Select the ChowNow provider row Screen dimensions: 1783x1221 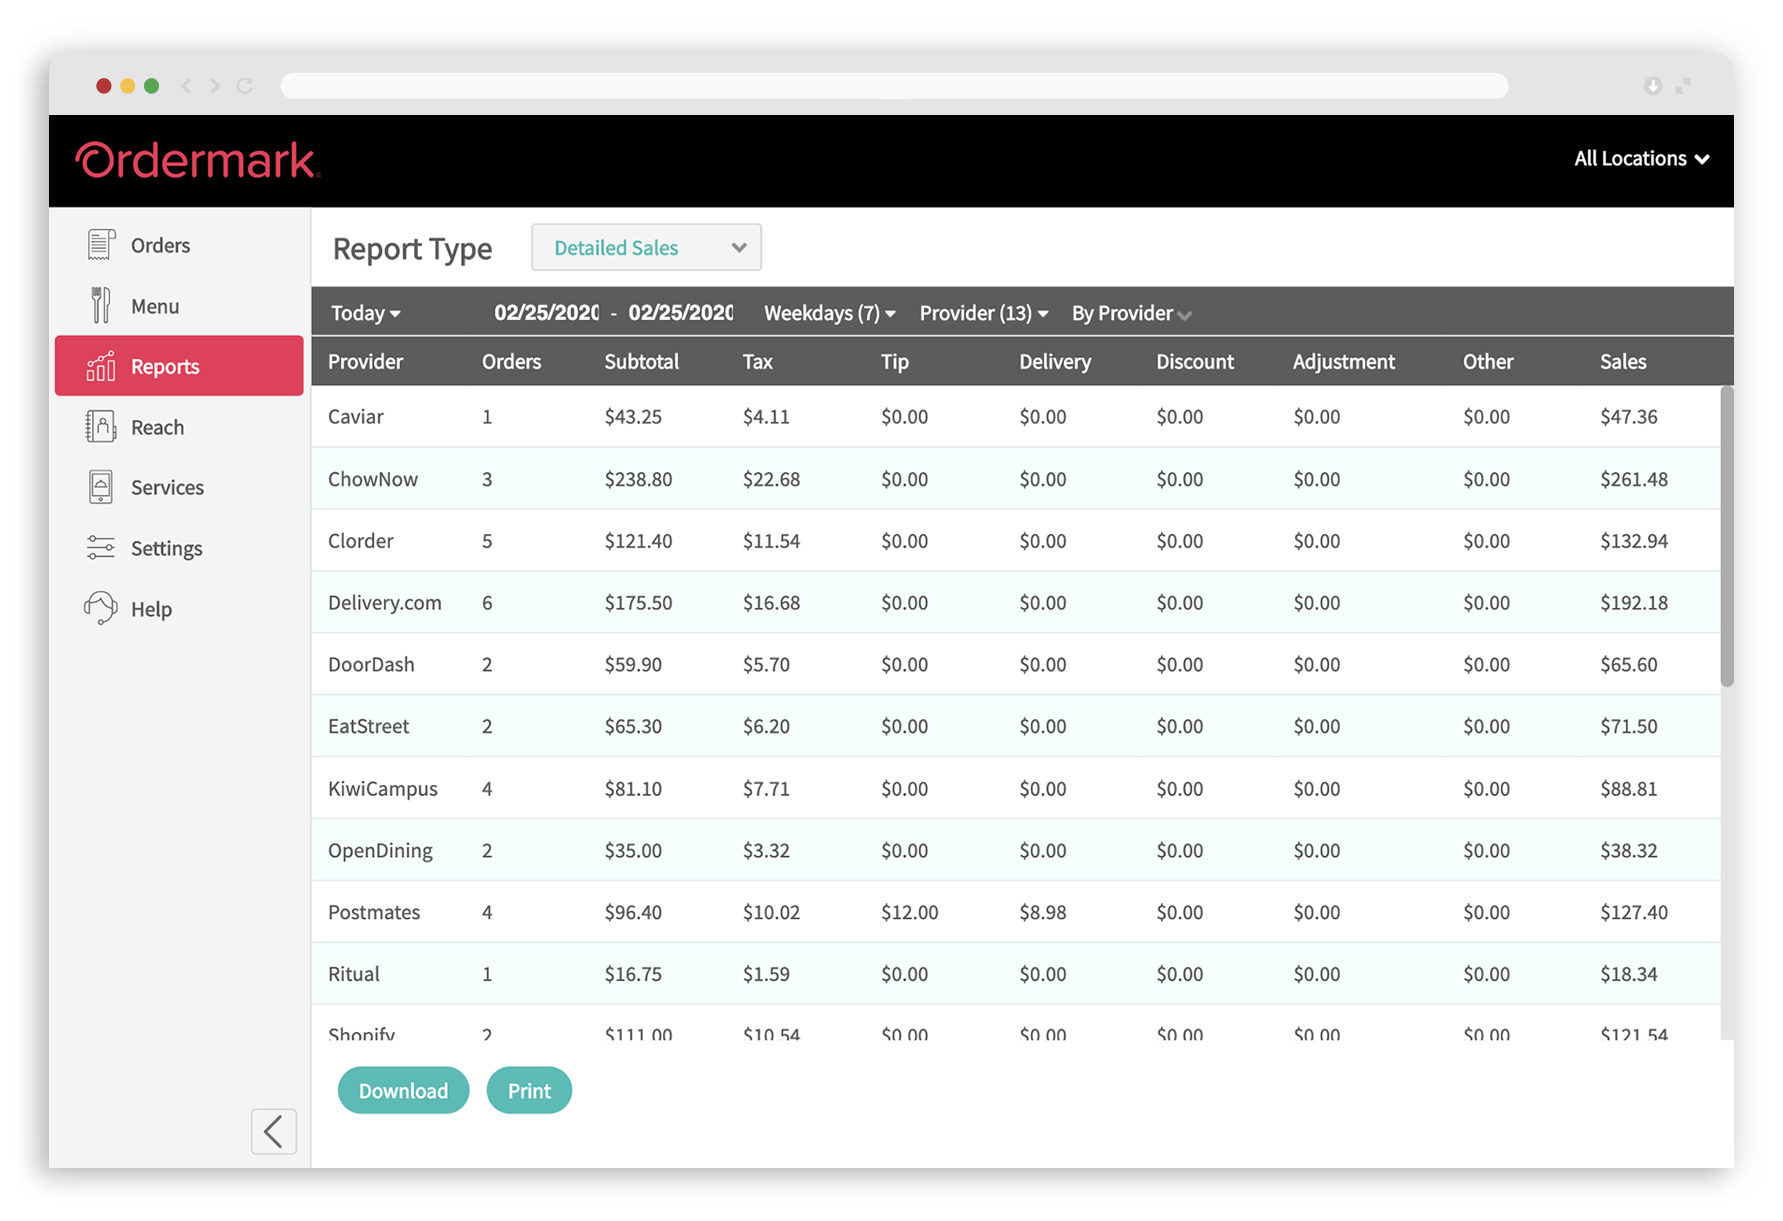click(x=1016, y=478)
